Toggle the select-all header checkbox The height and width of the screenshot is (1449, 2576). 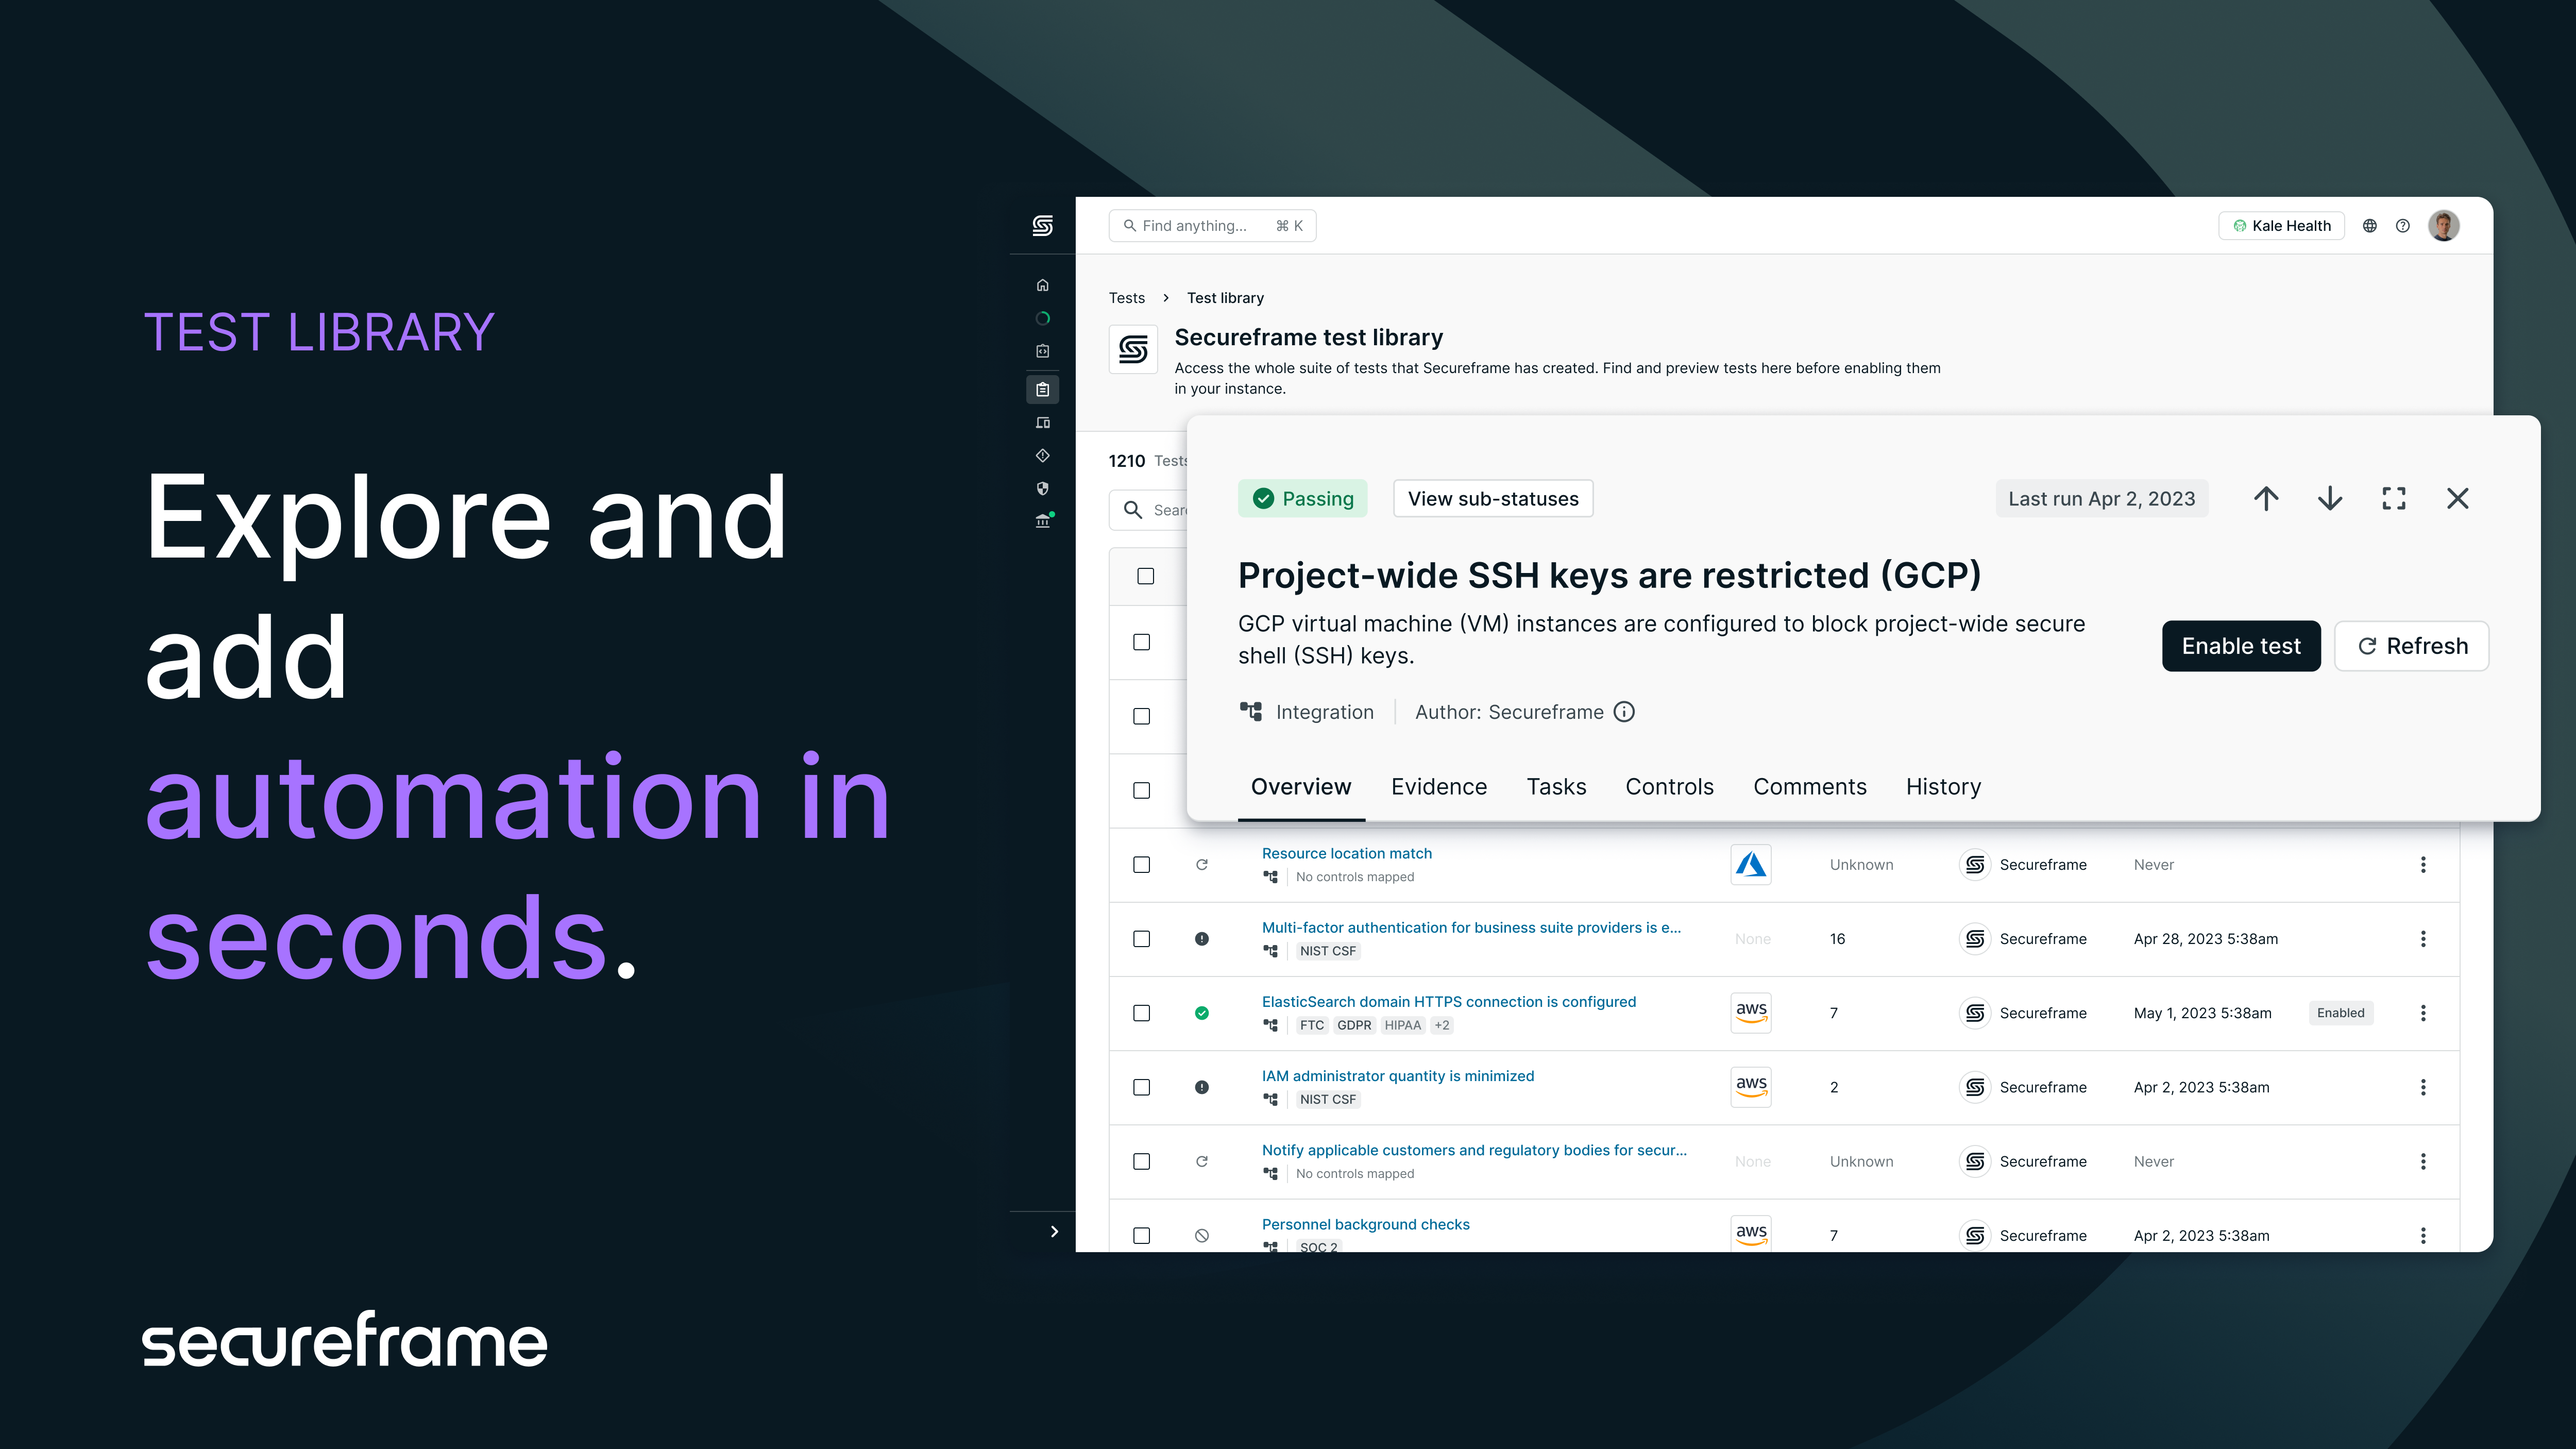(1145, 576)
